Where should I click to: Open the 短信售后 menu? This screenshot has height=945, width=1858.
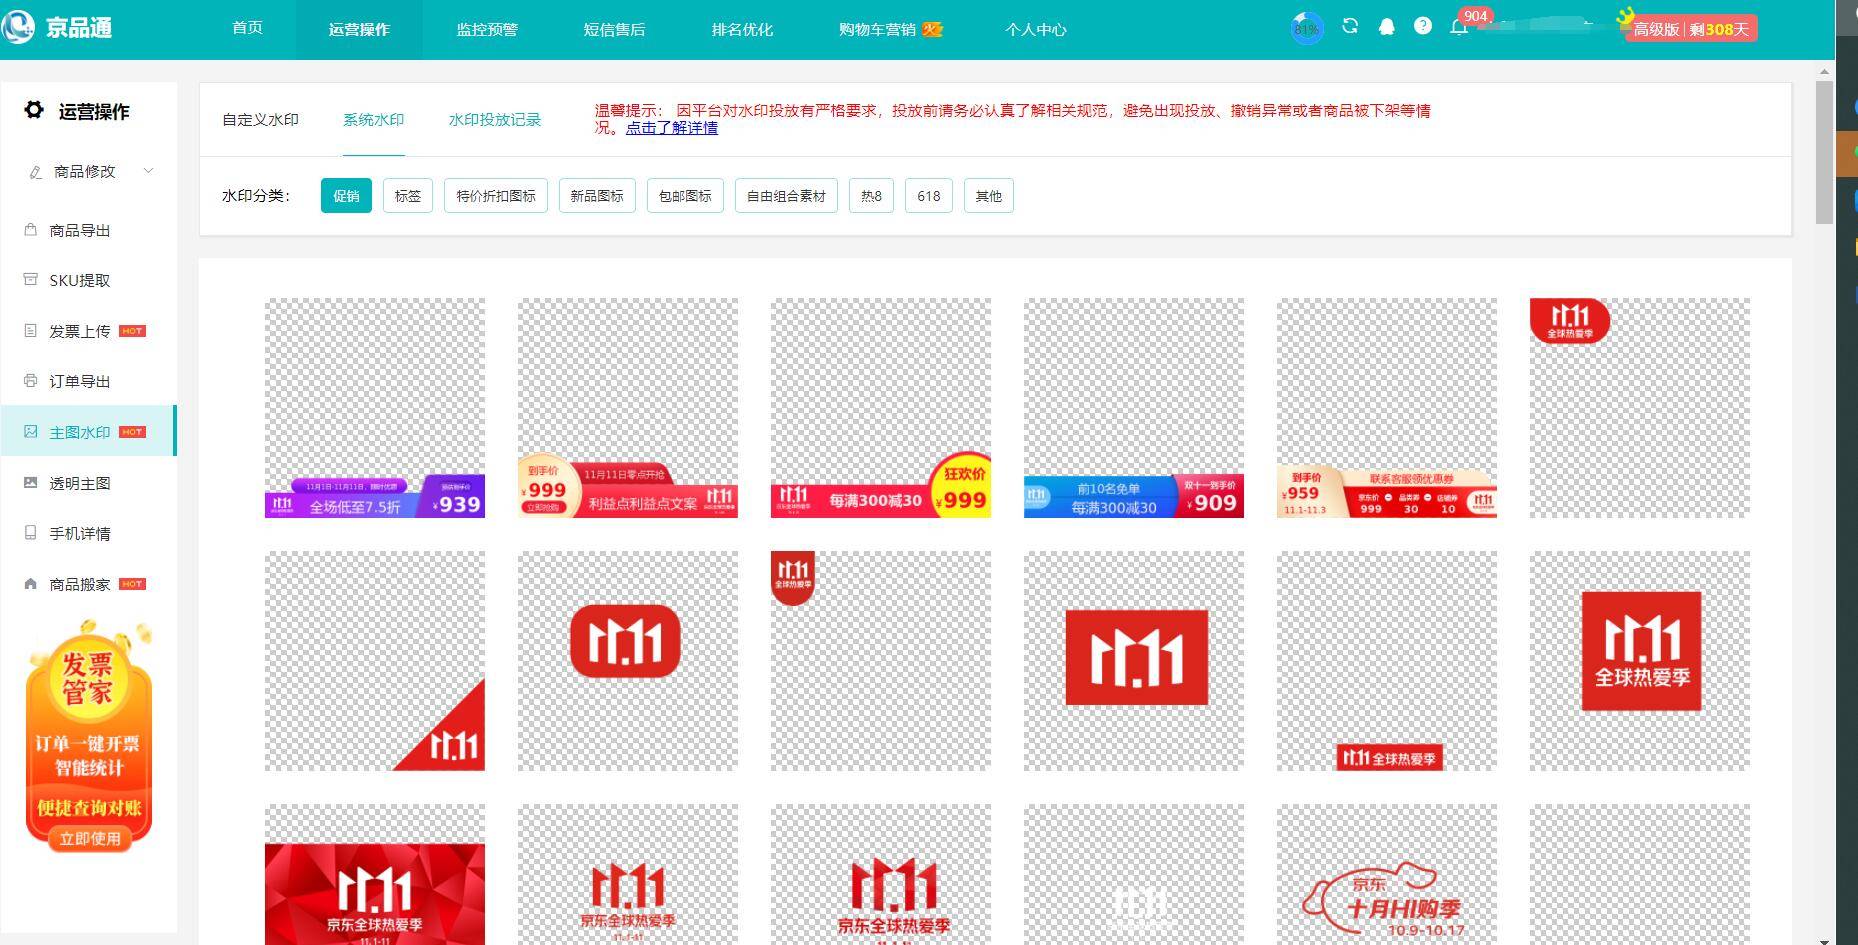click(x=614, y=29)
